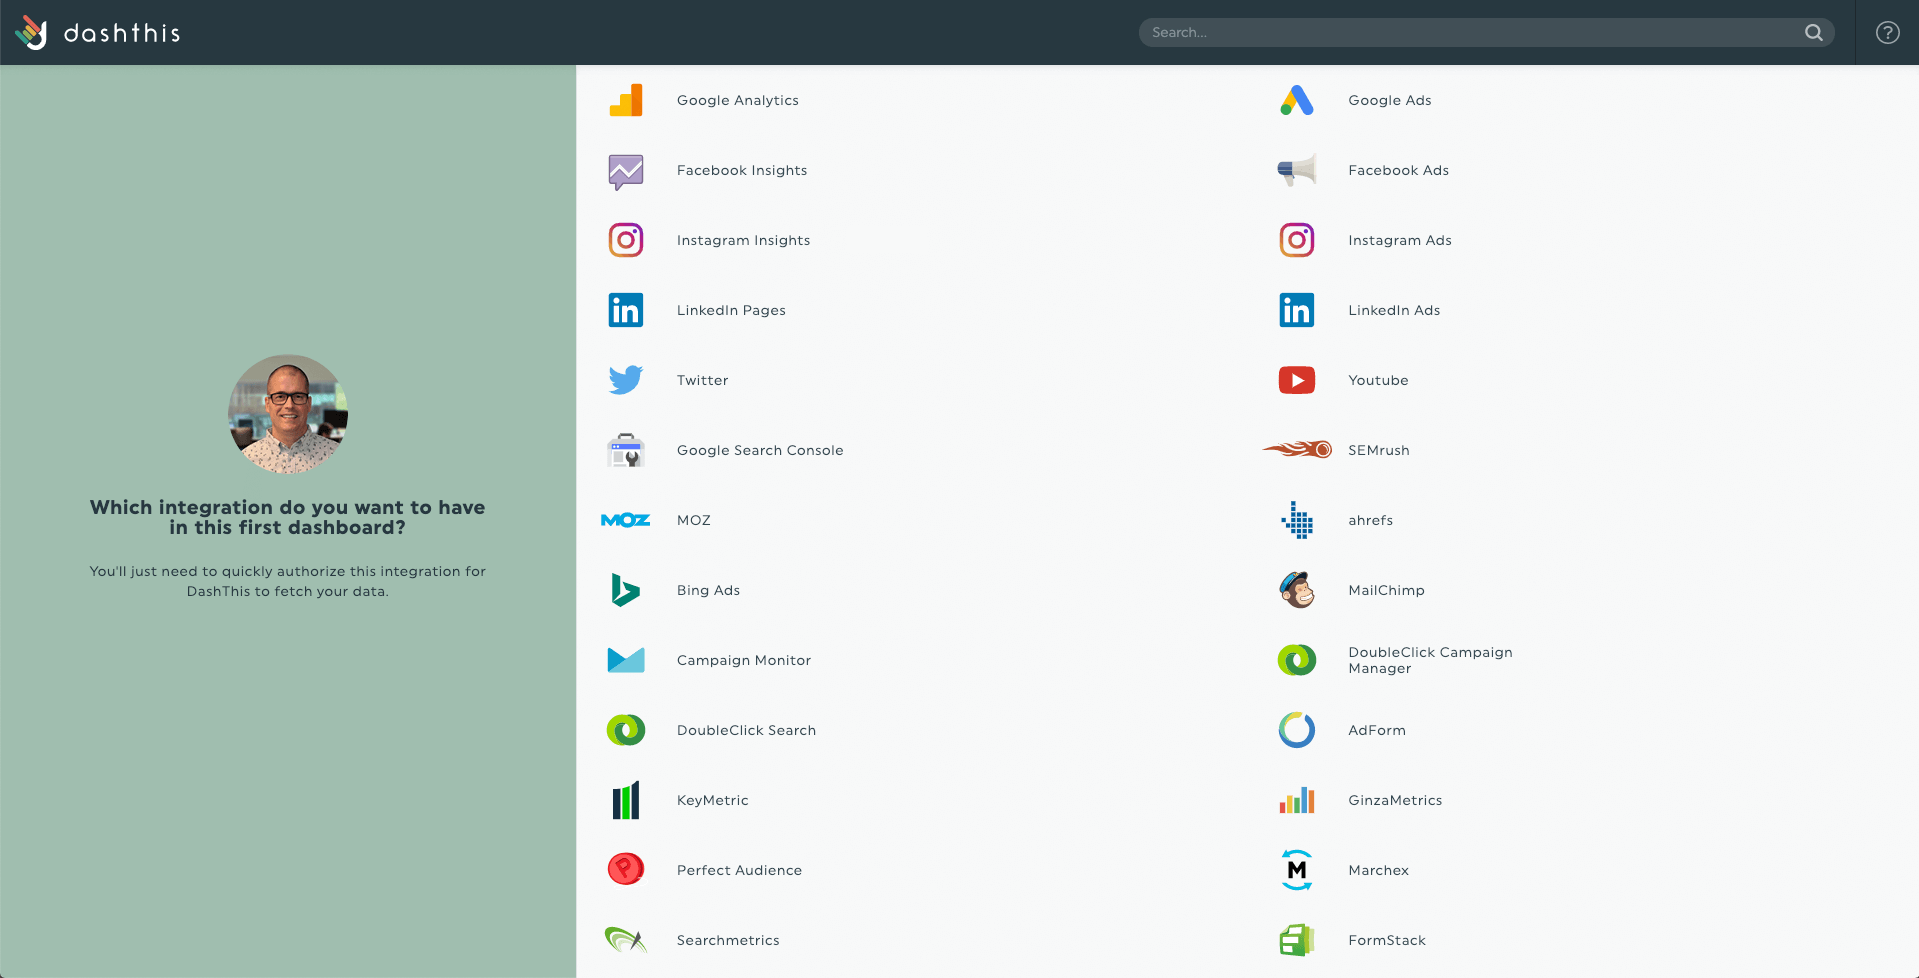Screen dimensions: 1919x978
Task: Focus the Search input field
Action: point(1486,33)
